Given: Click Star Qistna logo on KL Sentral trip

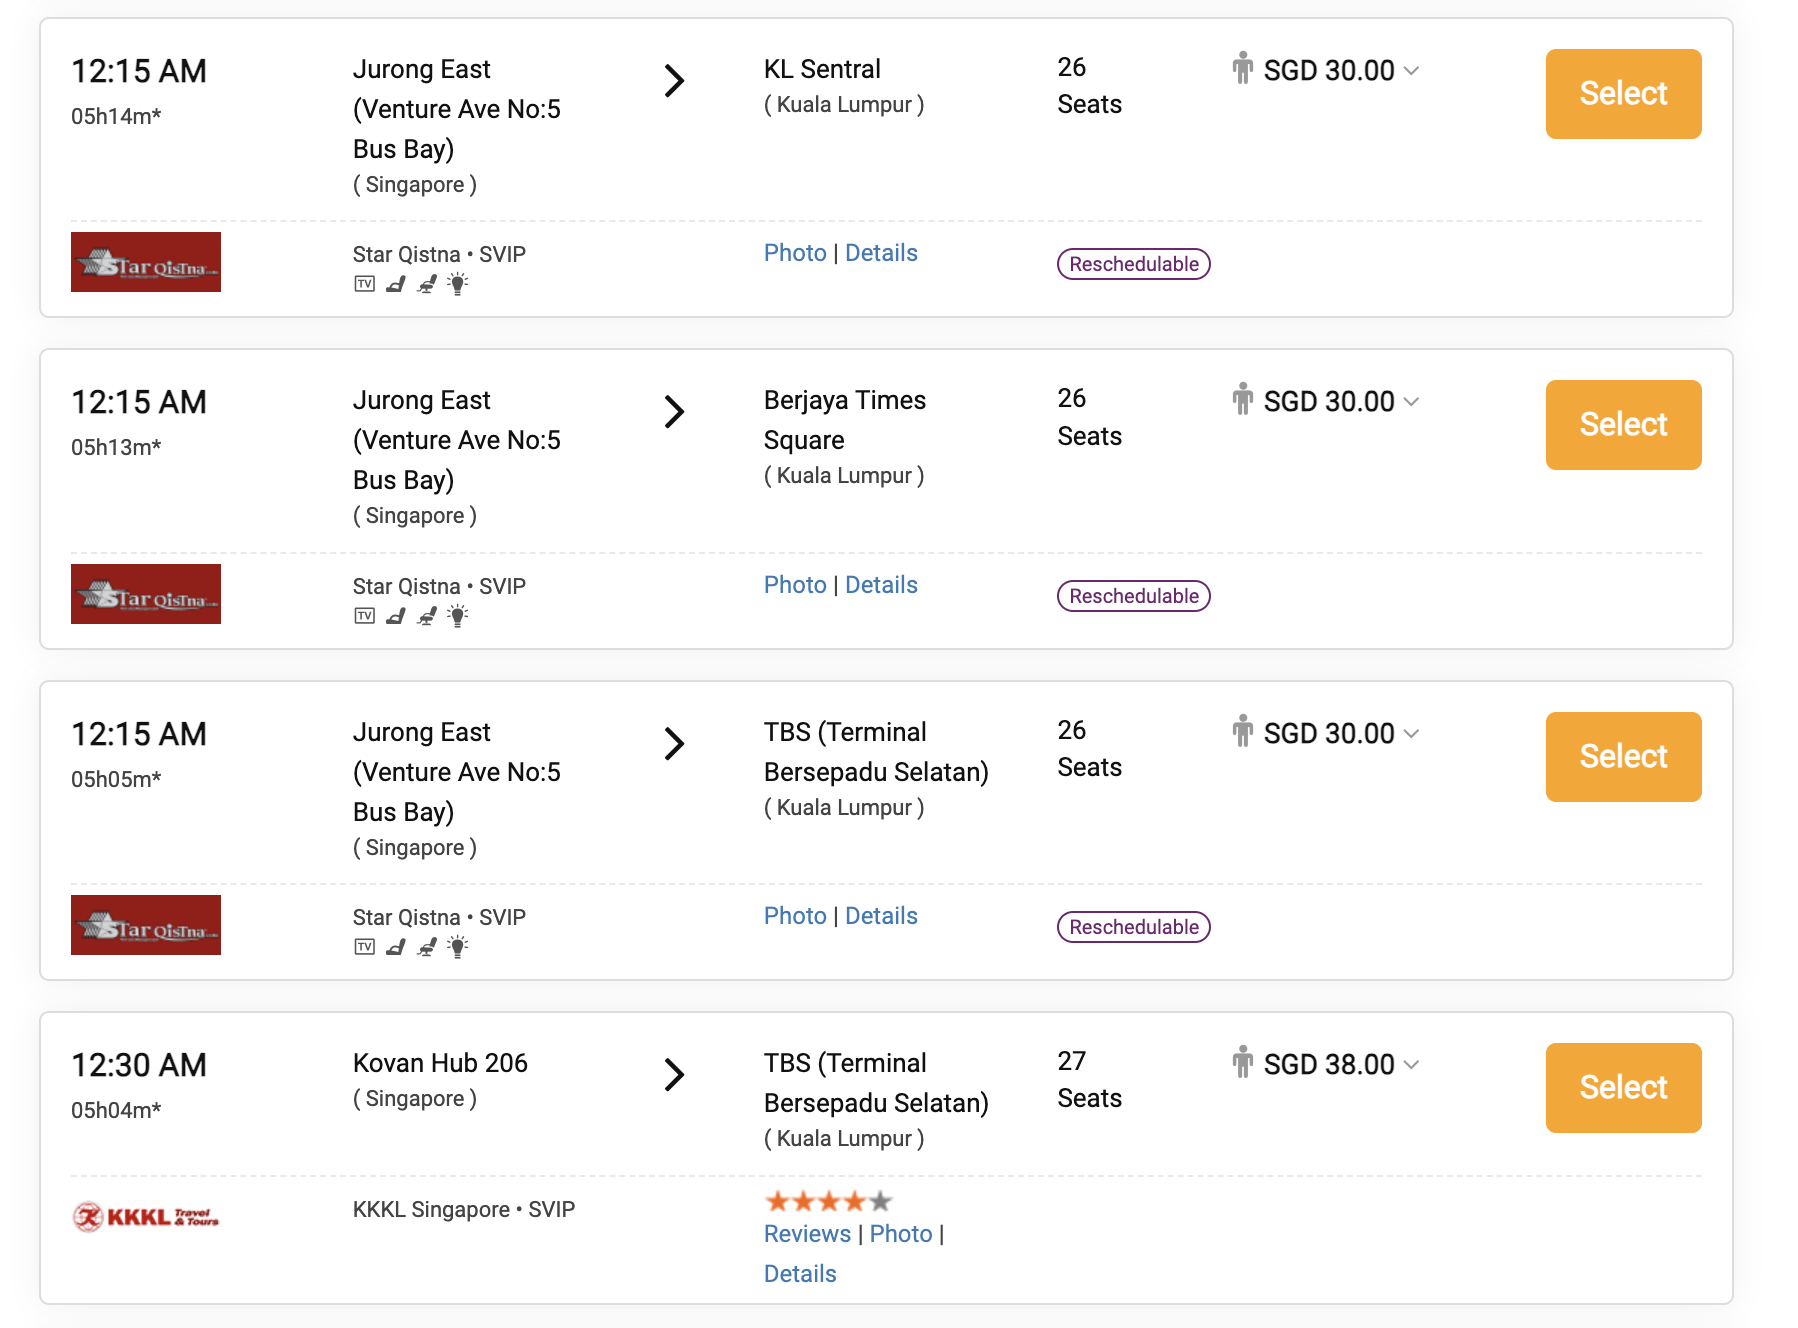Looking at the screenshot, I should 146,262.
